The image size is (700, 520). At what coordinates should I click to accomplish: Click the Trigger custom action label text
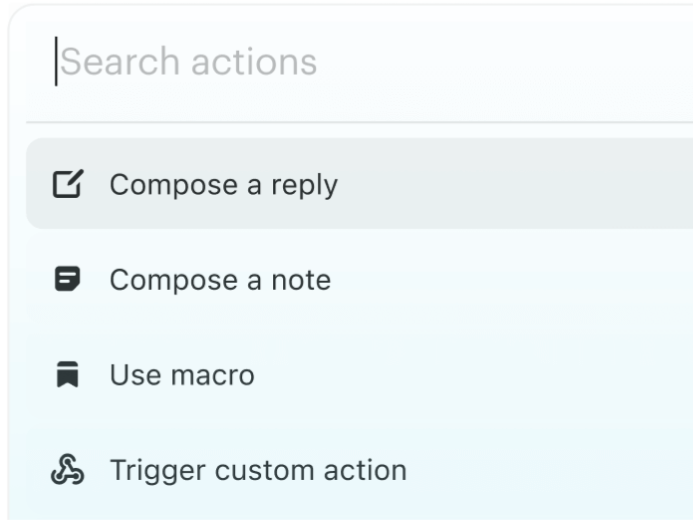(258, 470)
